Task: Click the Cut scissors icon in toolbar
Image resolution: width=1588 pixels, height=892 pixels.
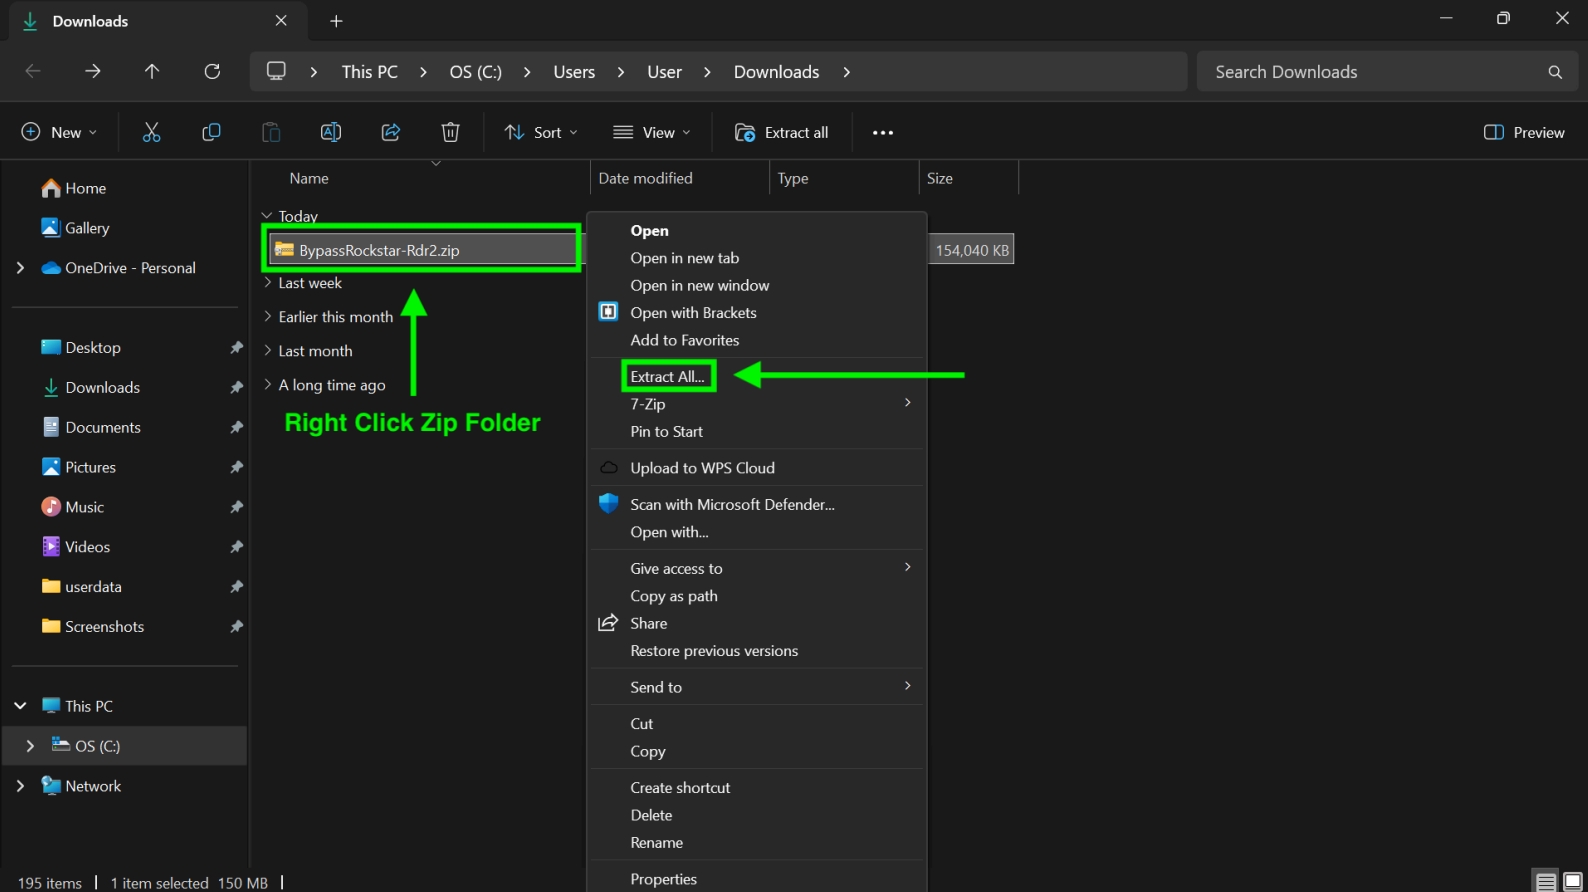Action: coord(151,132)
